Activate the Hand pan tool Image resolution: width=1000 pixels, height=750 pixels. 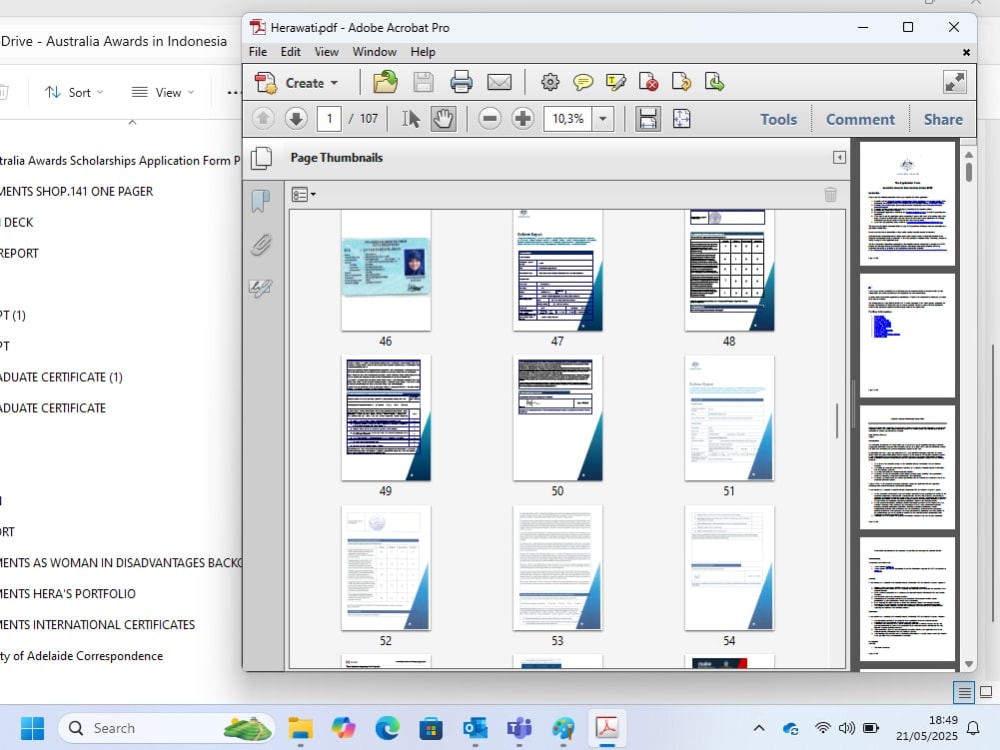443,119
